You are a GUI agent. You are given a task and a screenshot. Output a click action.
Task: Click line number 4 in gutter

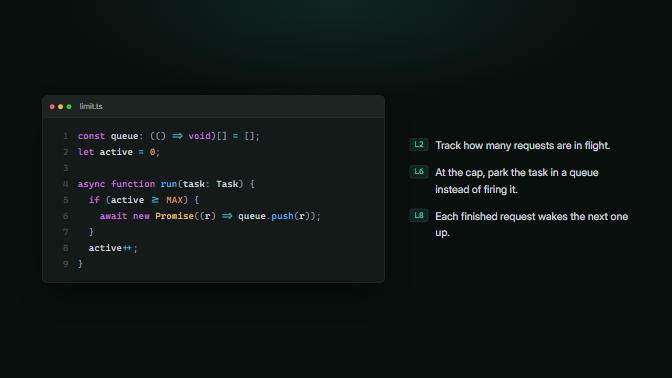66,184
